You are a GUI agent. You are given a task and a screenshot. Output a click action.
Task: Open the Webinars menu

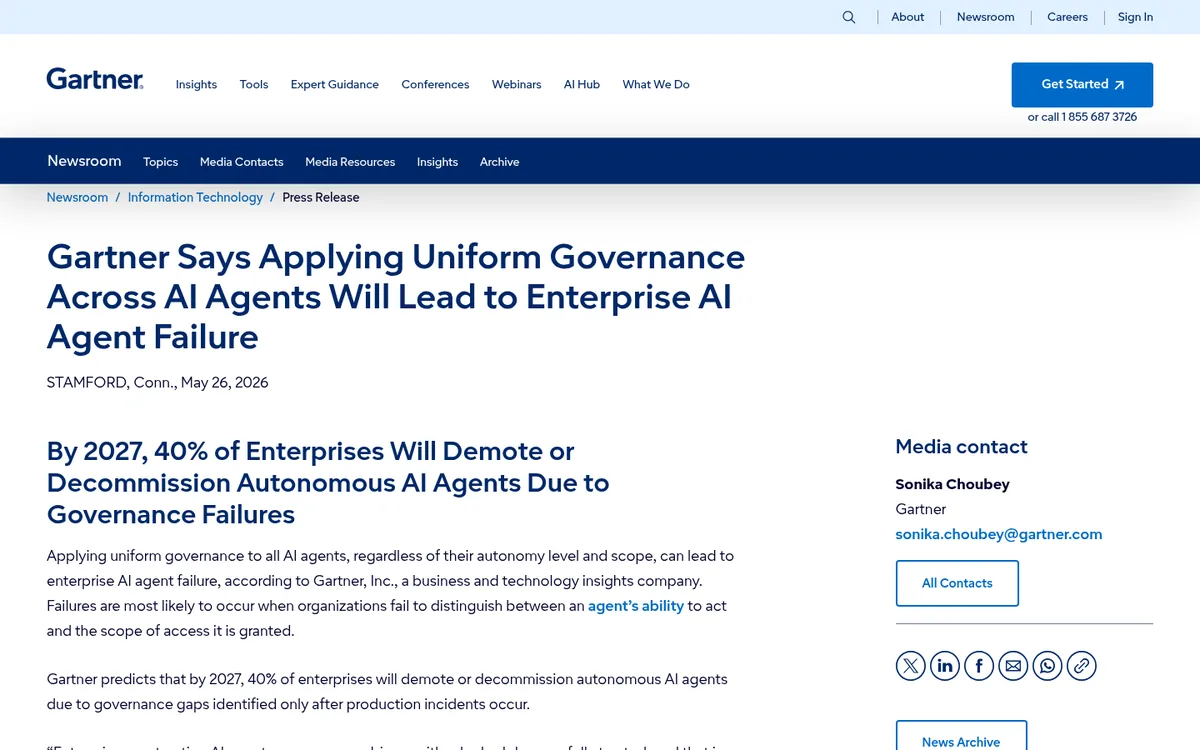(516, 85)
